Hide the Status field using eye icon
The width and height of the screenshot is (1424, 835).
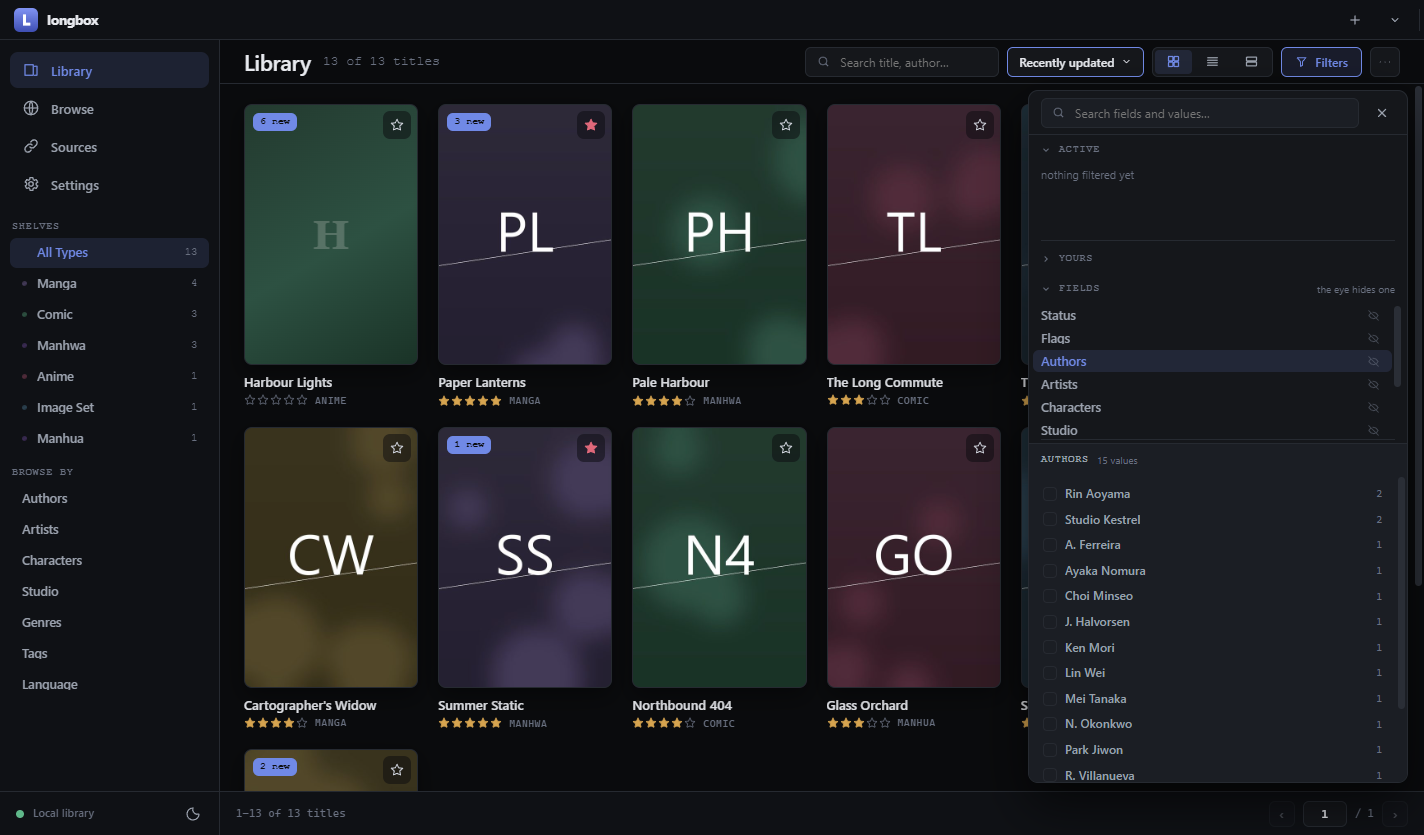tap(1373, 316)
